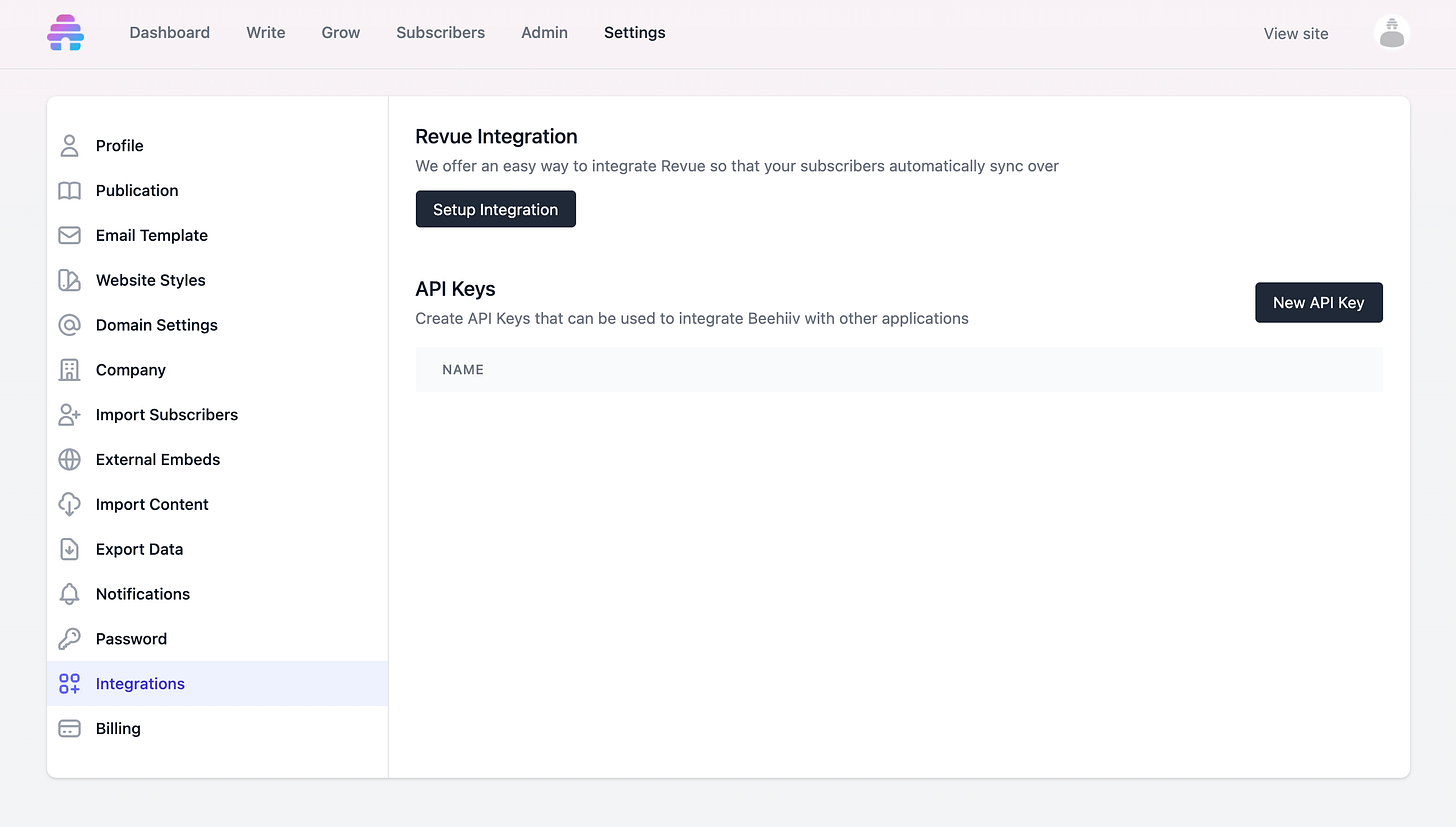Click the Import Subscribers user-plus icon
This screenshot has width=1456, height=827.
pyautogui.click(x=69, y=415)
